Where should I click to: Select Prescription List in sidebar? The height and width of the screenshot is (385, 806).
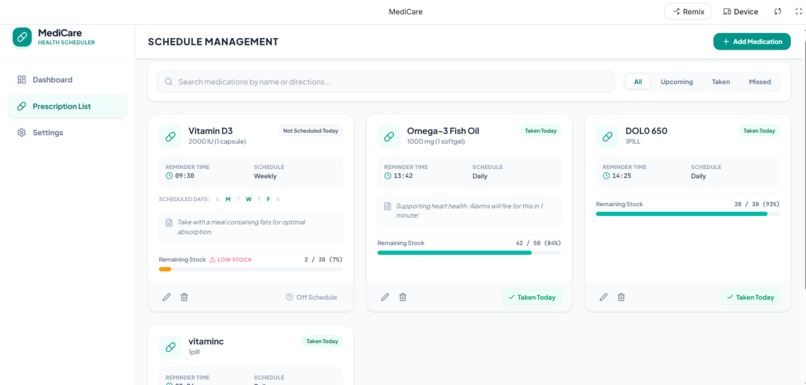[67, 106]
